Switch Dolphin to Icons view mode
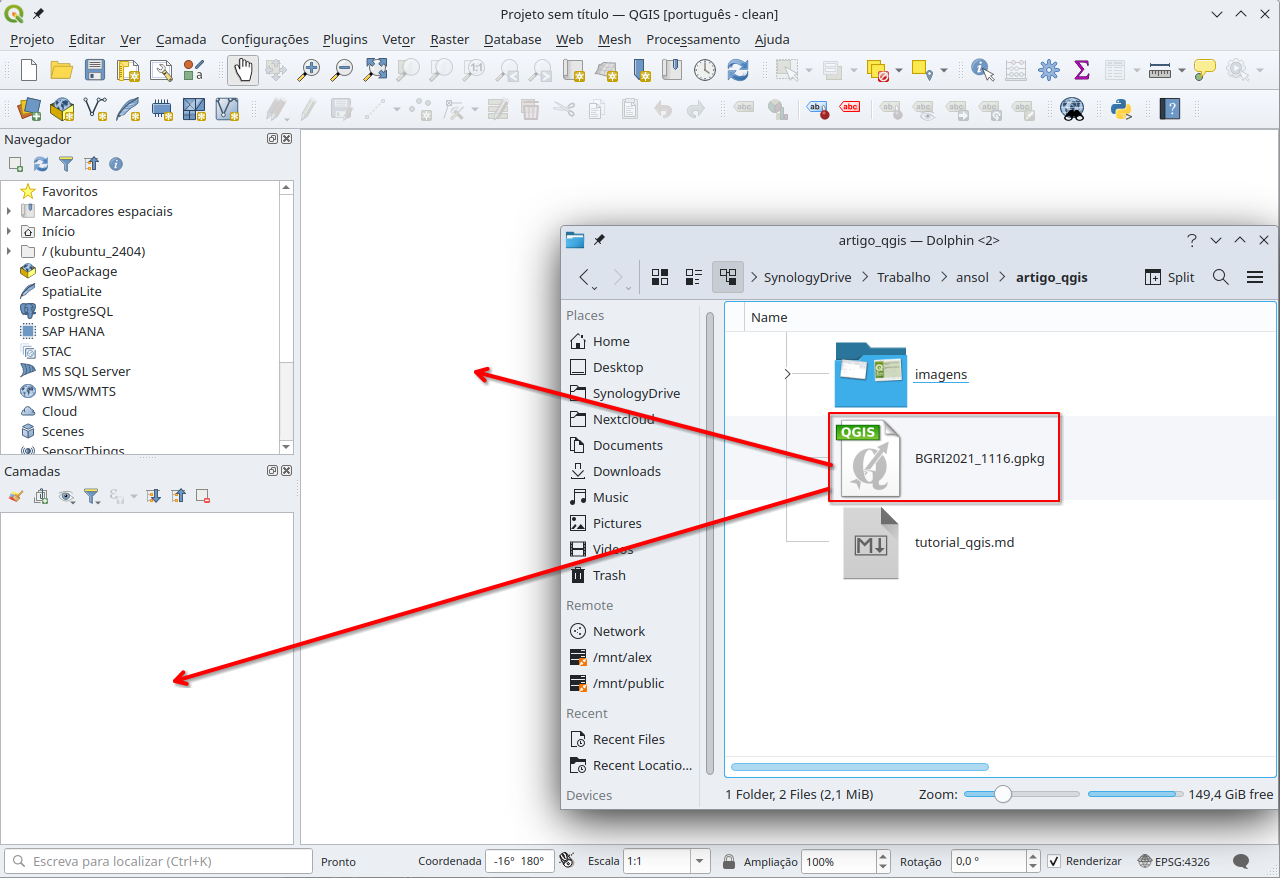This screenshot has height=878, width=1280. coord(660,277)
